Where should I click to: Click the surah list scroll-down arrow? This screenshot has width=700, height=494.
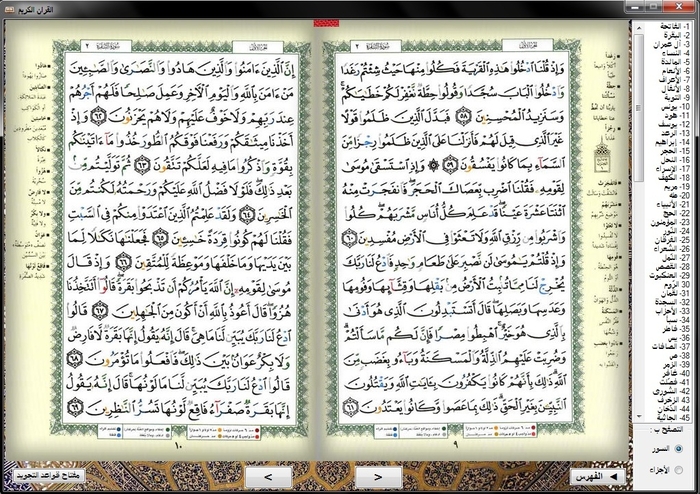click(x=639, y=417)
